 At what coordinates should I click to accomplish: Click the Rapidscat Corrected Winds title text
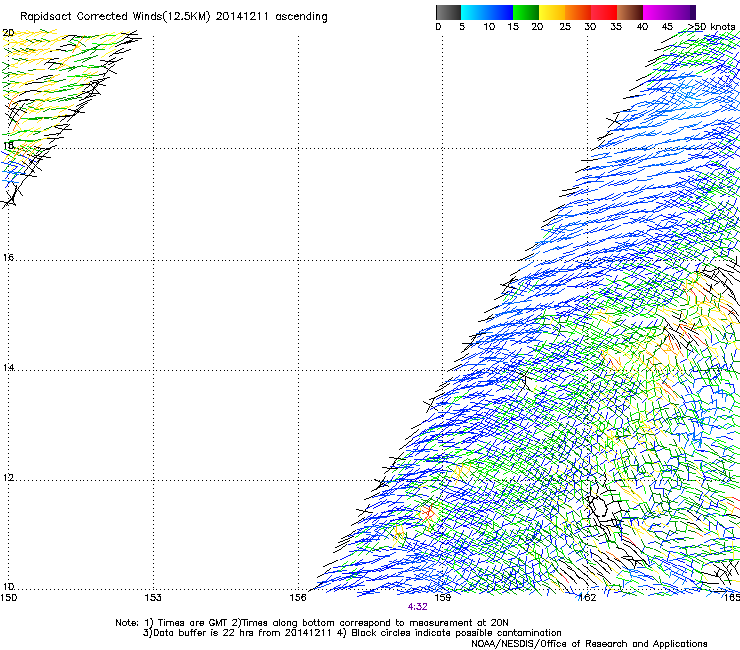coord(174,17)
